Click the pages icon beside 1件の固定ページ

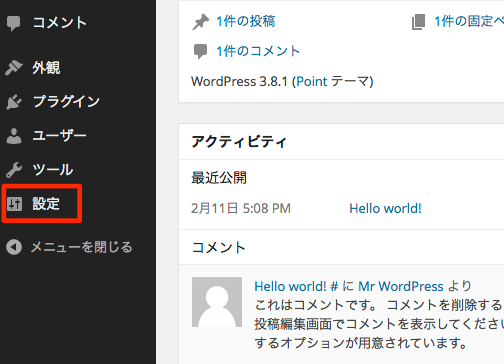(x=418, y=22)
